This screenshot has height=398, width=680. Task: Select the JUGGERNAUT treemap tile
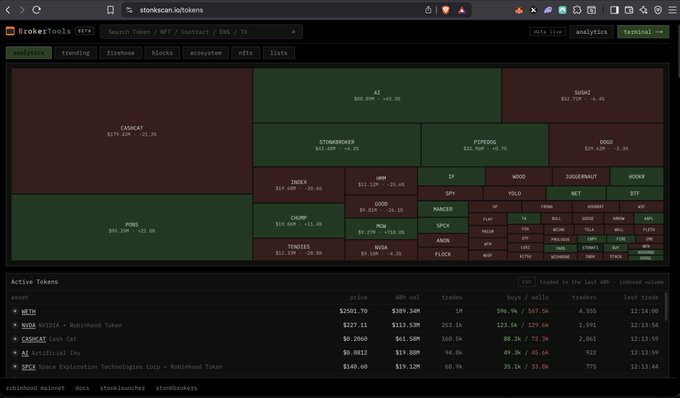pyautogui.click(x=581, y=176)
